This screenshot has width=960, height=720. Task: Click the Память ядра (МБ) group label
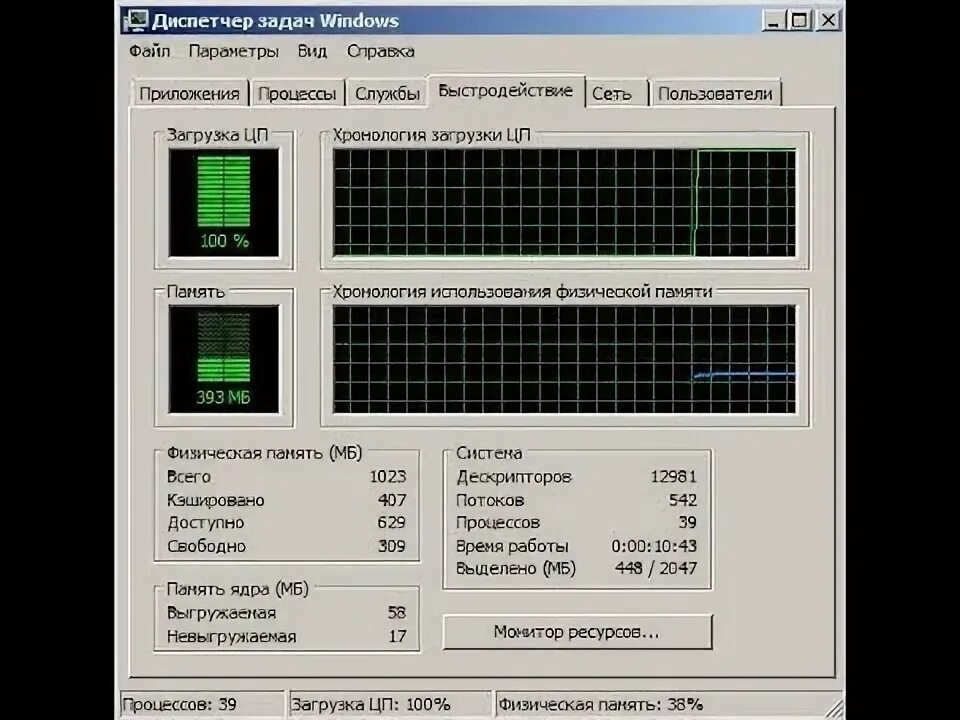[238, 589]
